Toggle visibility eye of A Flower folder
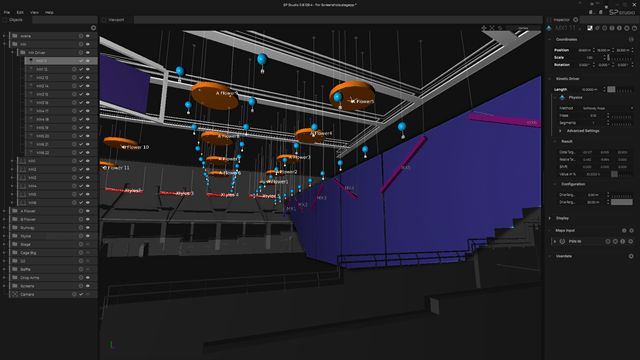This screenshot has height=360, width=640. [x=88, y=211]
